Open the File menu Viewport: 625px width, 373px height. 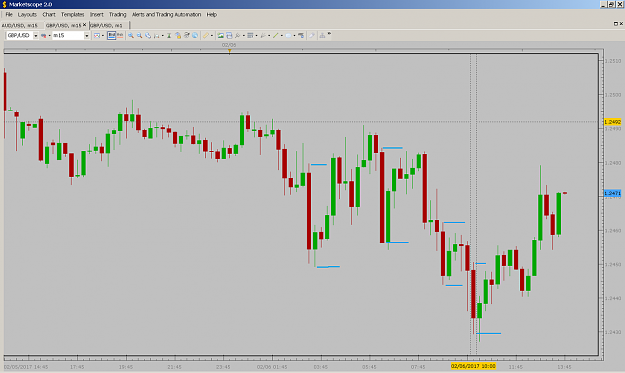click(x=9, y=15)
